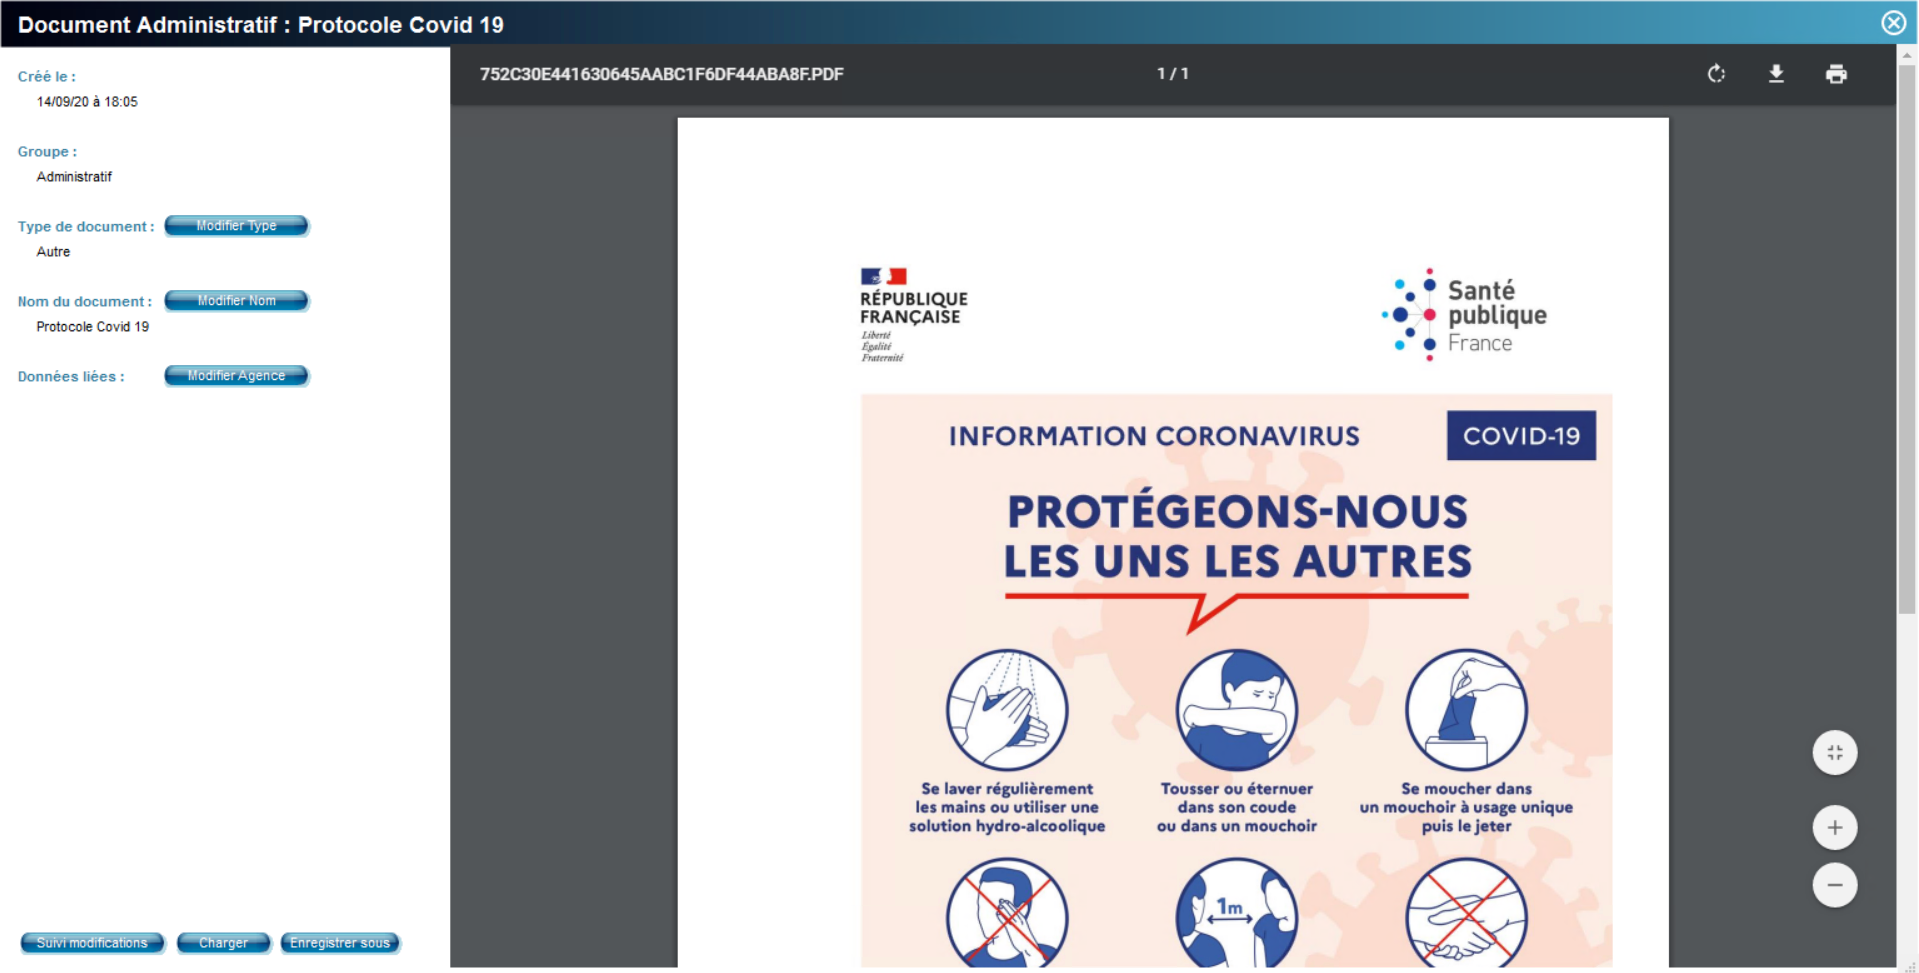Image resolution: width=1919 pixels, height=973 pixels.
Task: Click the PDF filename in the viewer toolbar
Action: [x=661, y=74]
